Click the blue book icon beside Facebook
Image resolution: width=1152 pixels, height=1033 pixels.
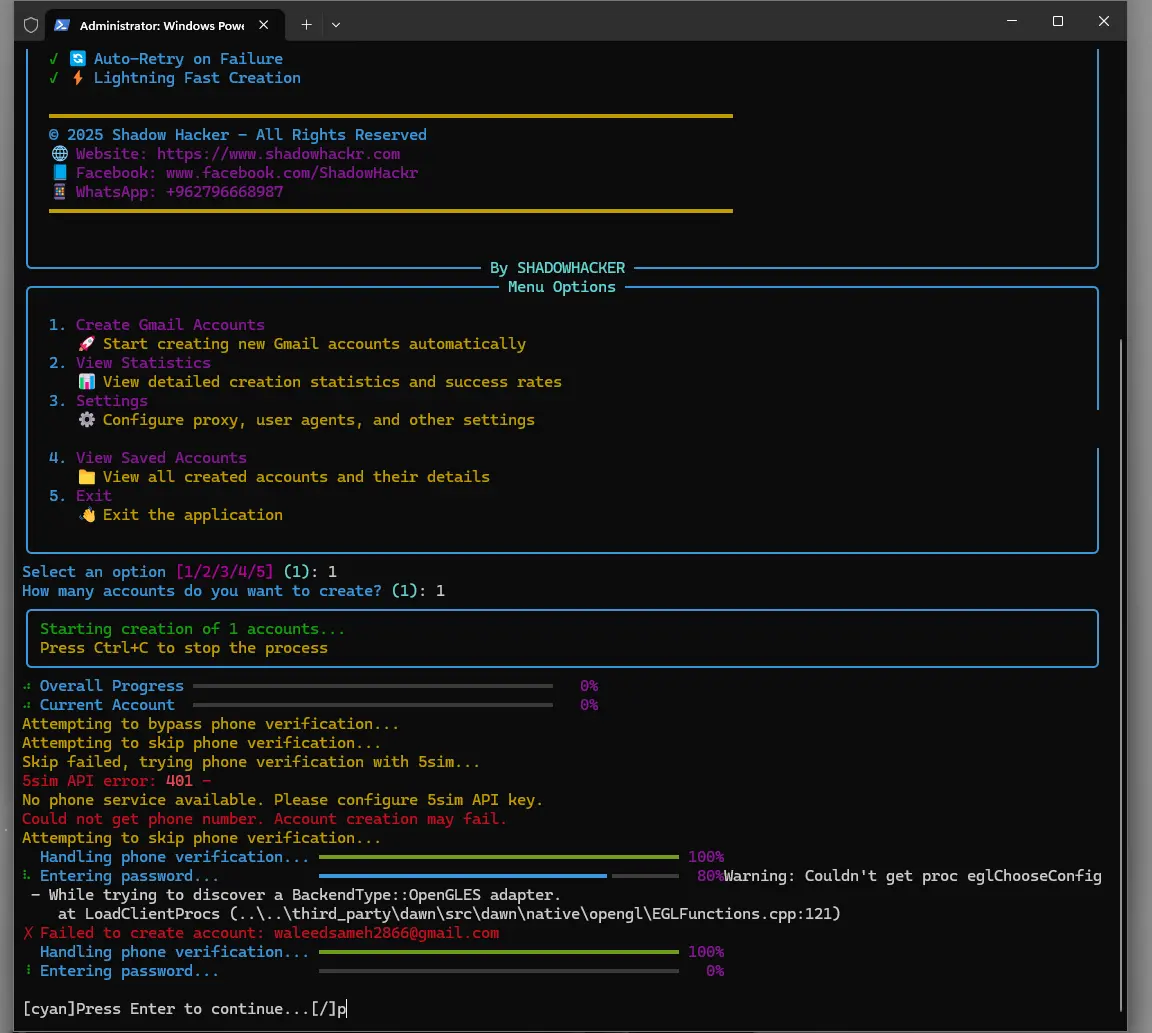pyautogui.click(x=60, y=173)
